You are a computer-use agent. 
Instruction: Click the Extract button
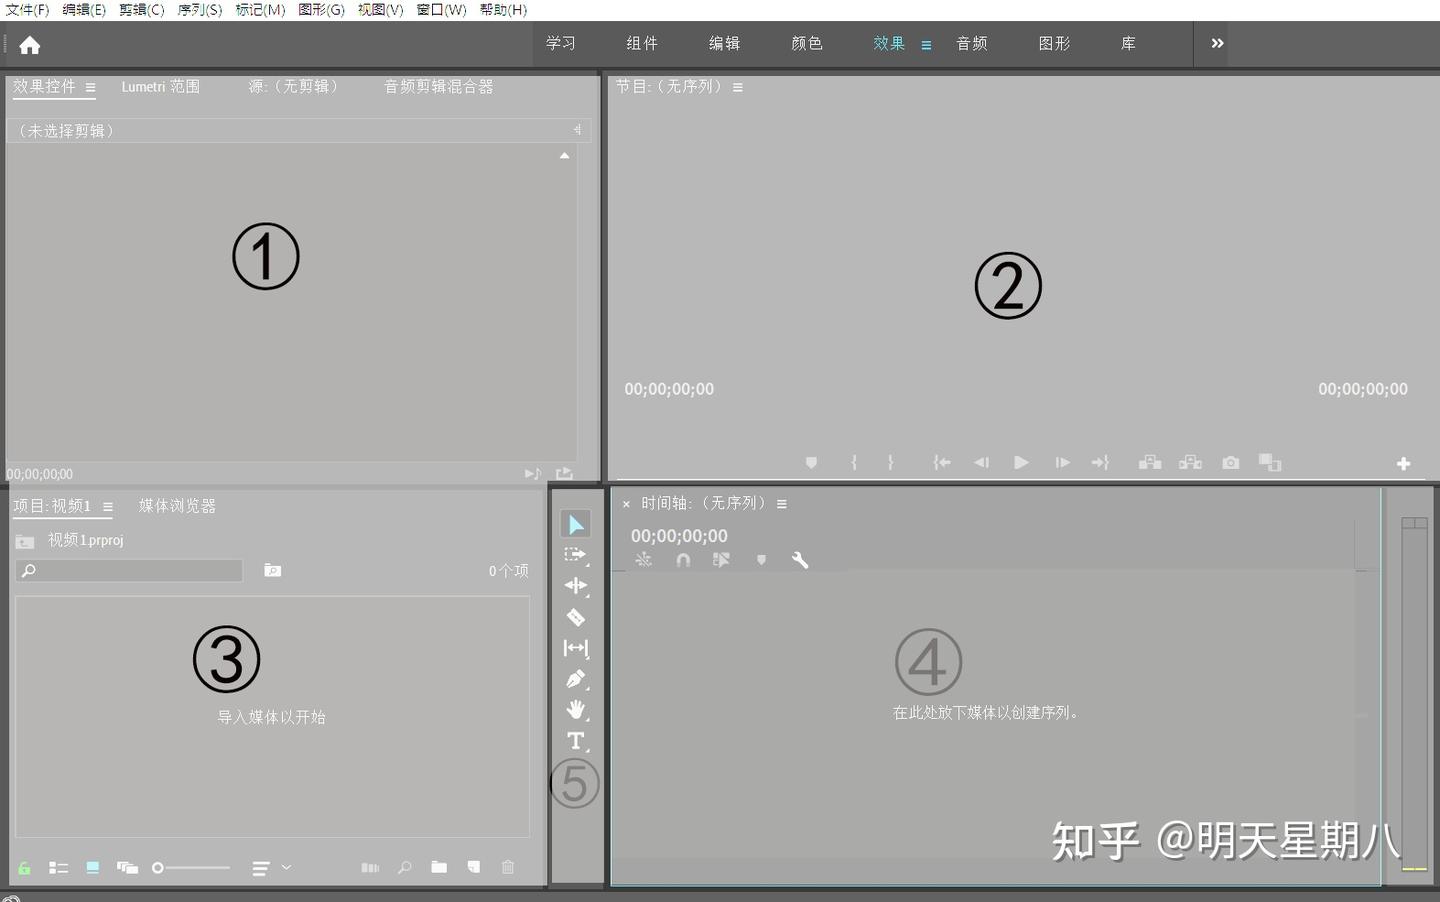tap(1190, 462)
